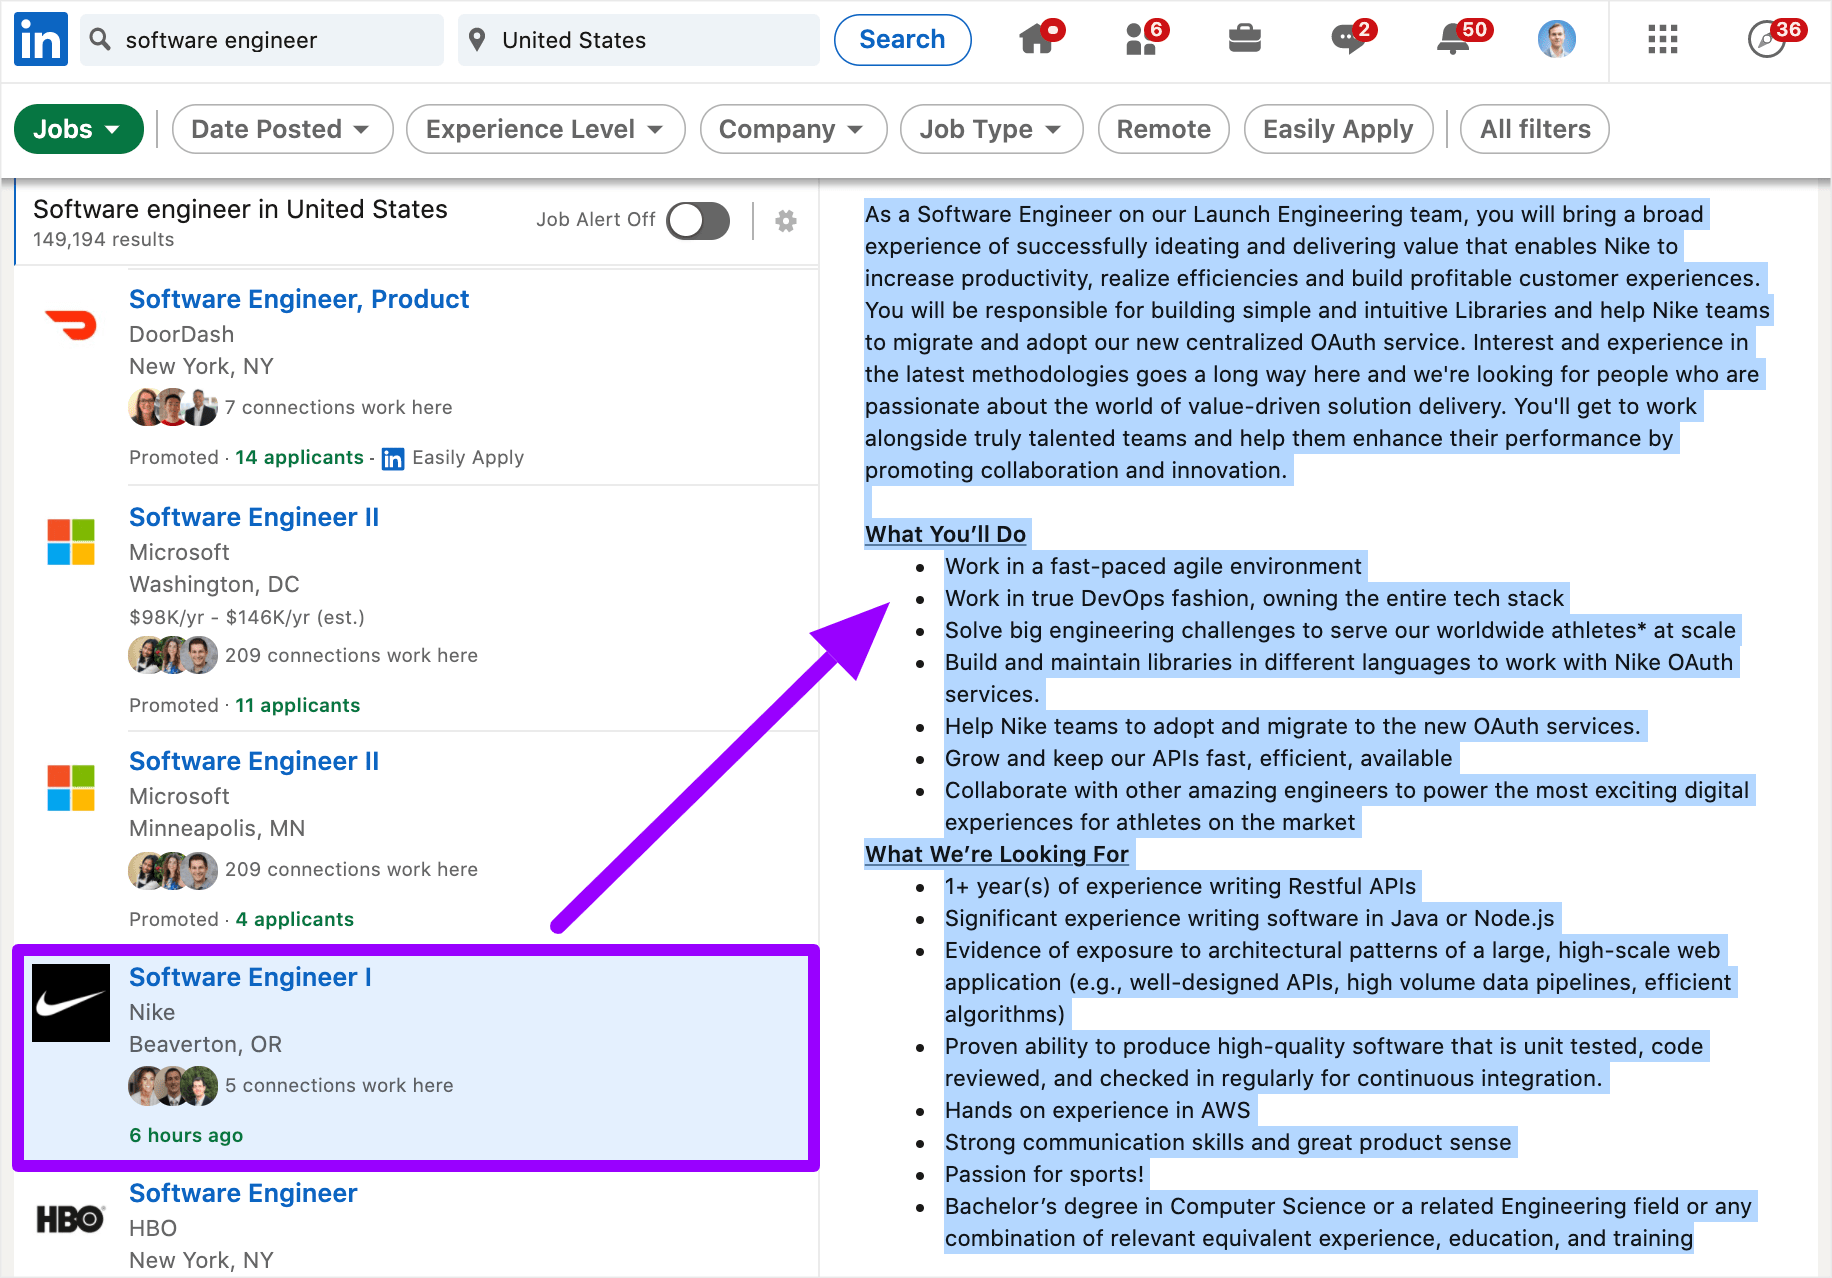Viewport: 1832px width, 1278px height.
Task: Open My Network people icon
Action: click(x=1141, y=40)
